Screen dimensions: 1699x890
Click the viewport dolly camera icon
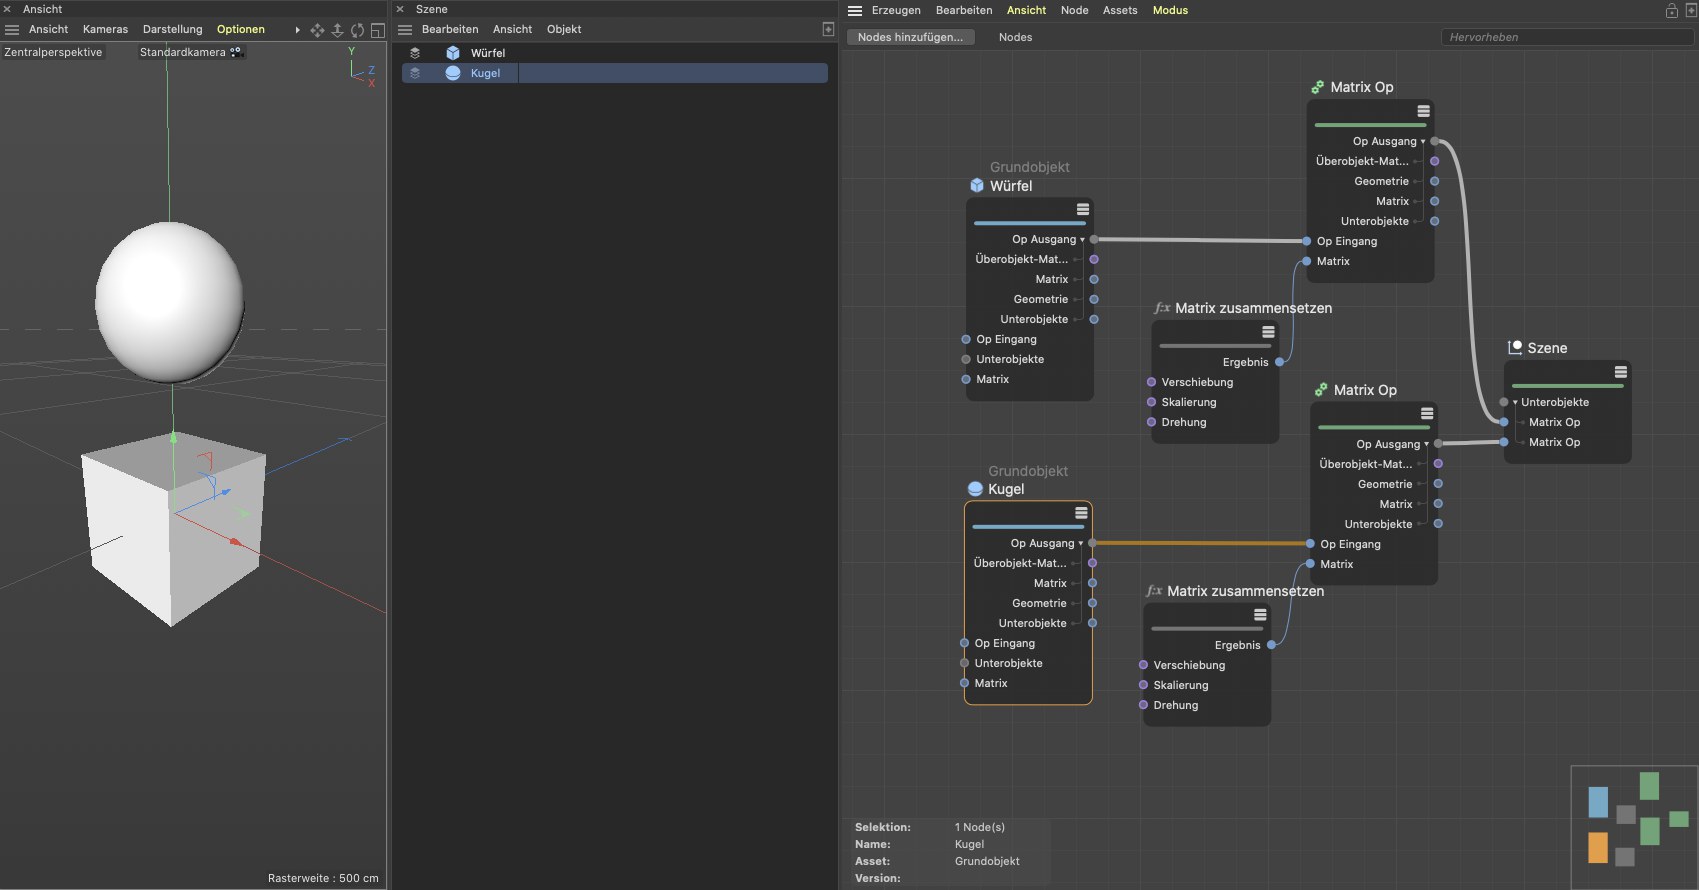[337, 30]
